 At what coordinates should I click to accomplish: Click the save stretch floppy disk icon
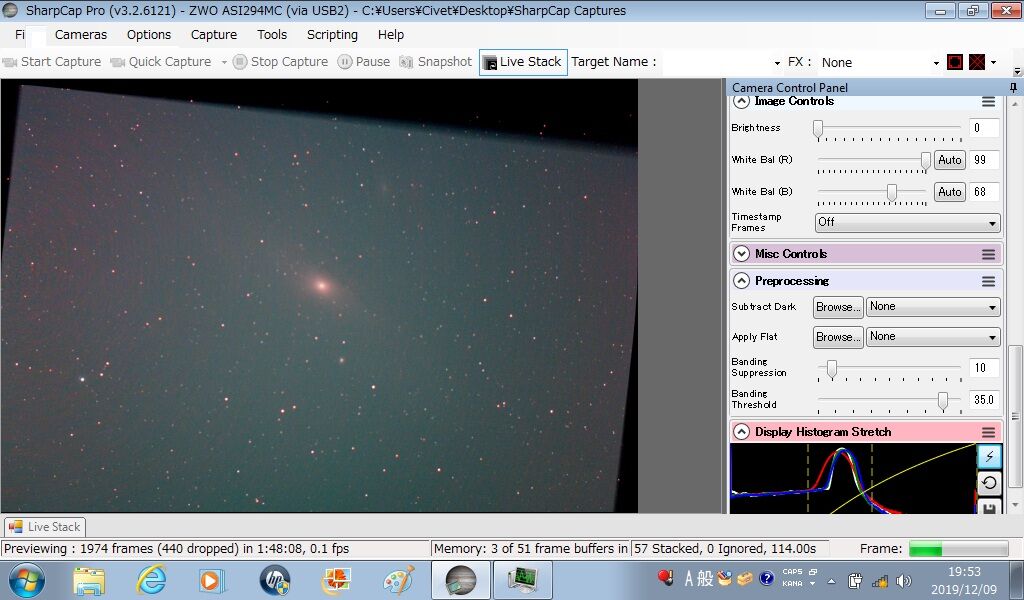coord(989,507)
